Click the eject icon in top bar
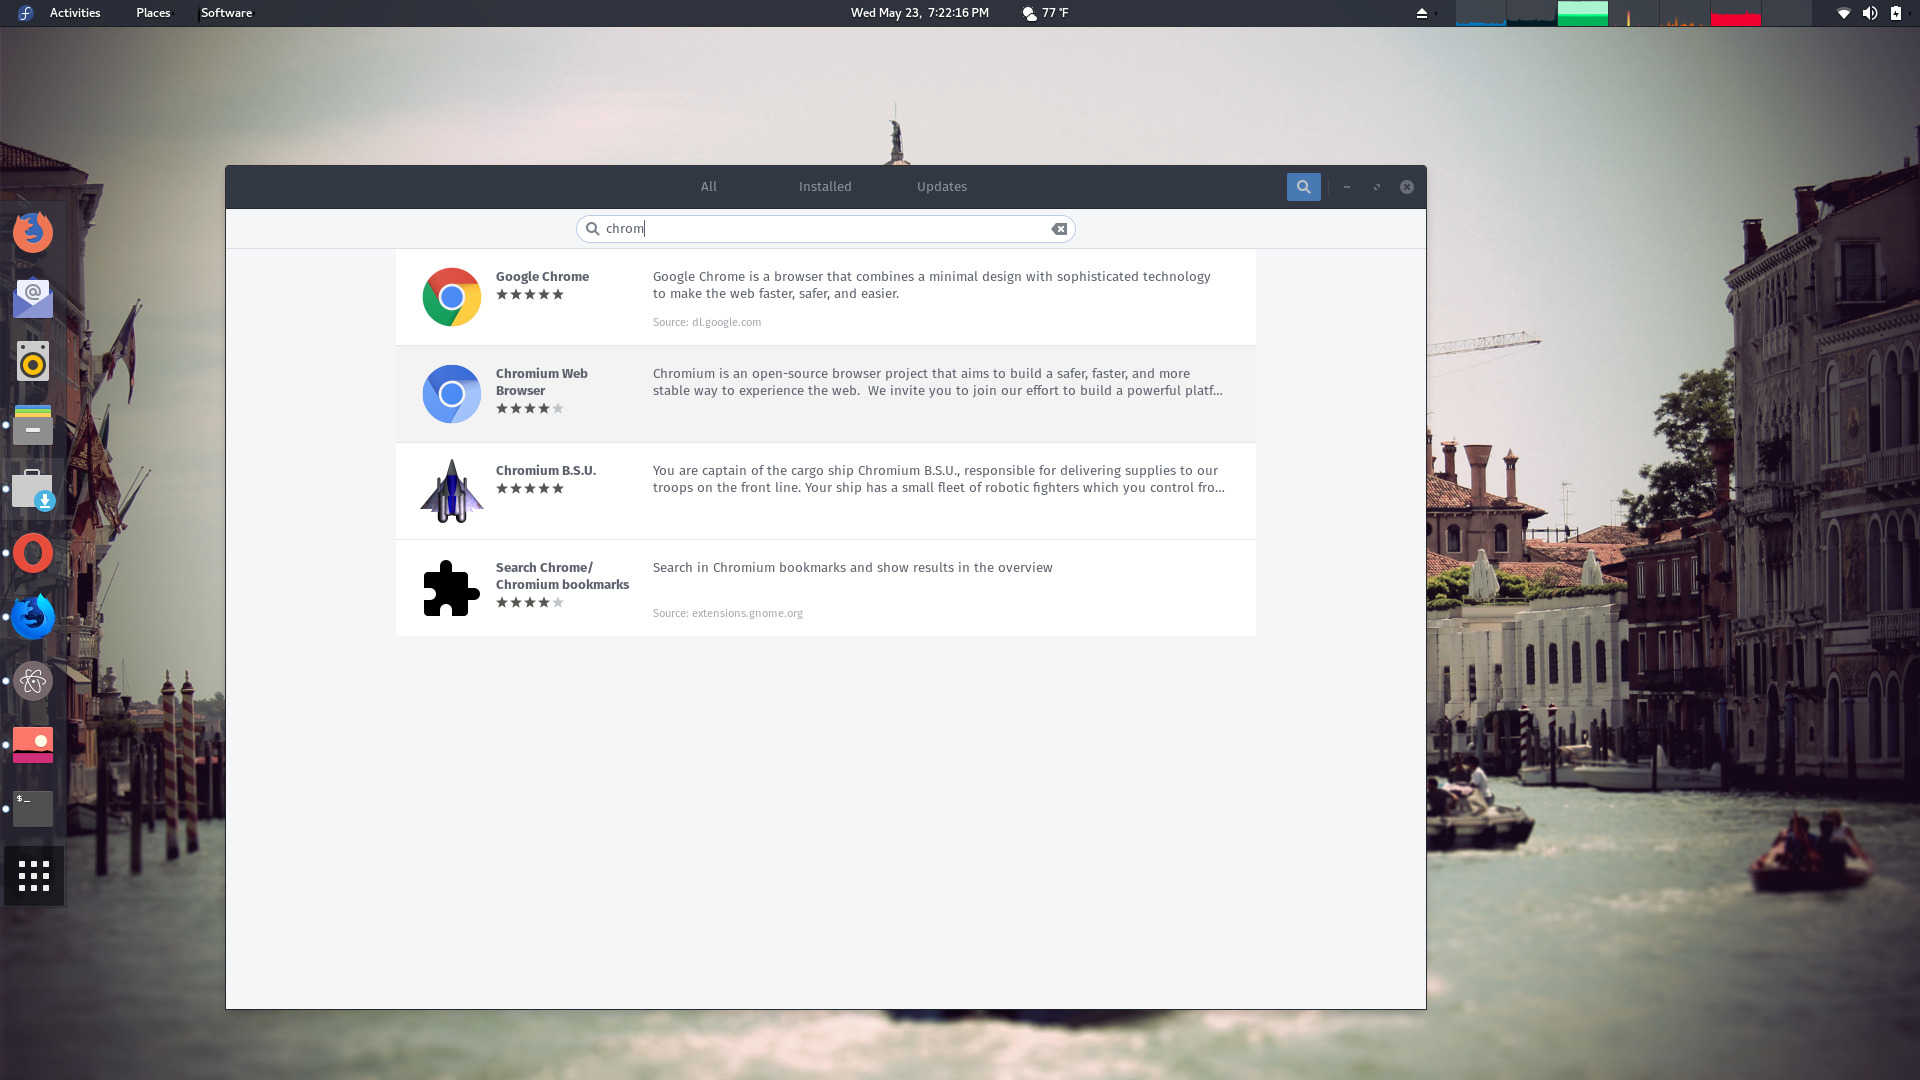 pos(1421,13)
